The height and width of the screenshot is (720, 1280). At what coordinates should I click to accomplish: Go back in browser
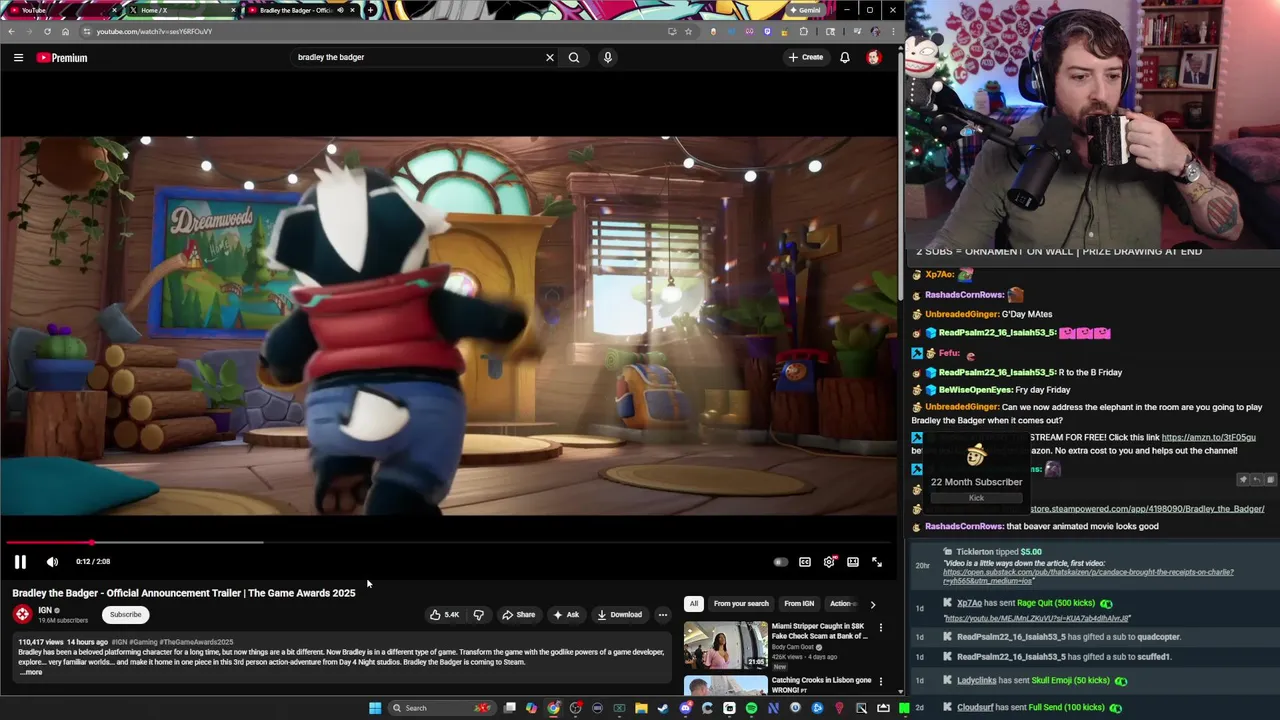[11, 31]
